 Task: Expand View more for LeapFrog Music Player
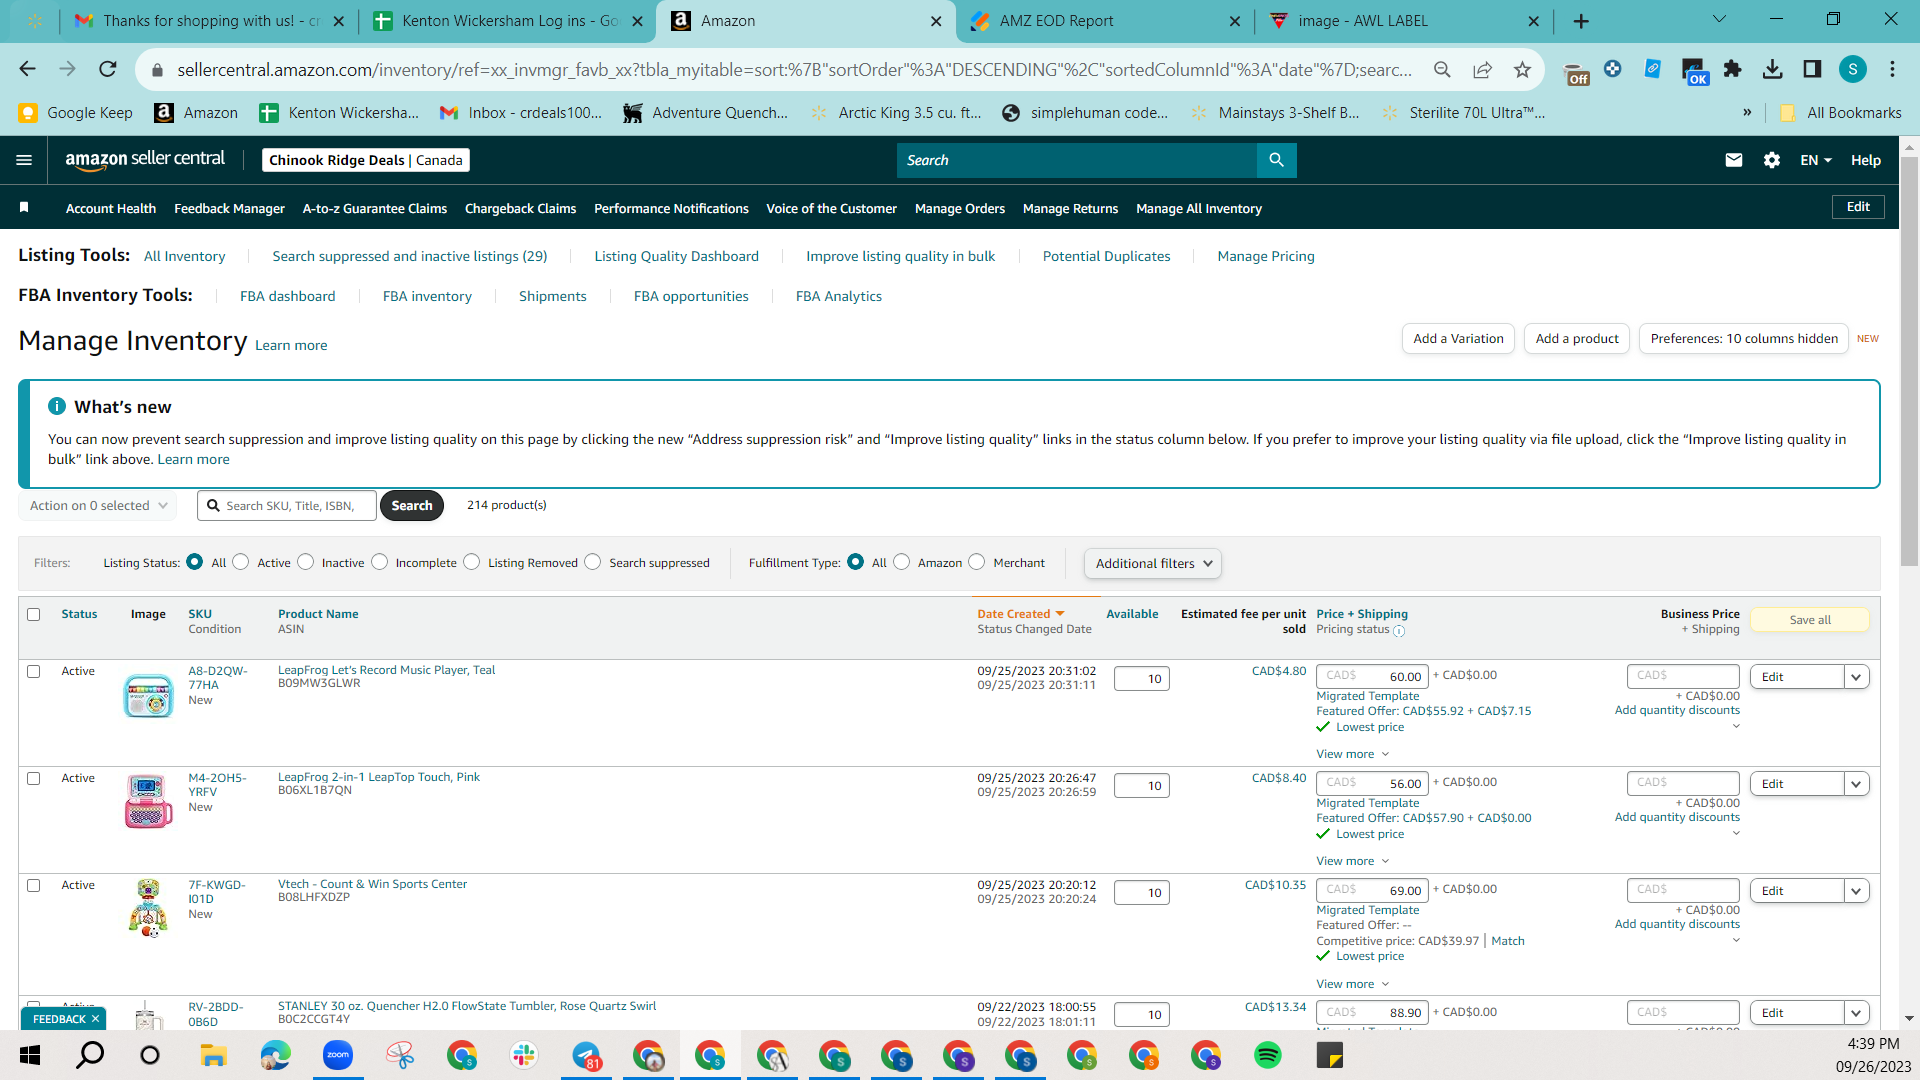point(1353,754)
